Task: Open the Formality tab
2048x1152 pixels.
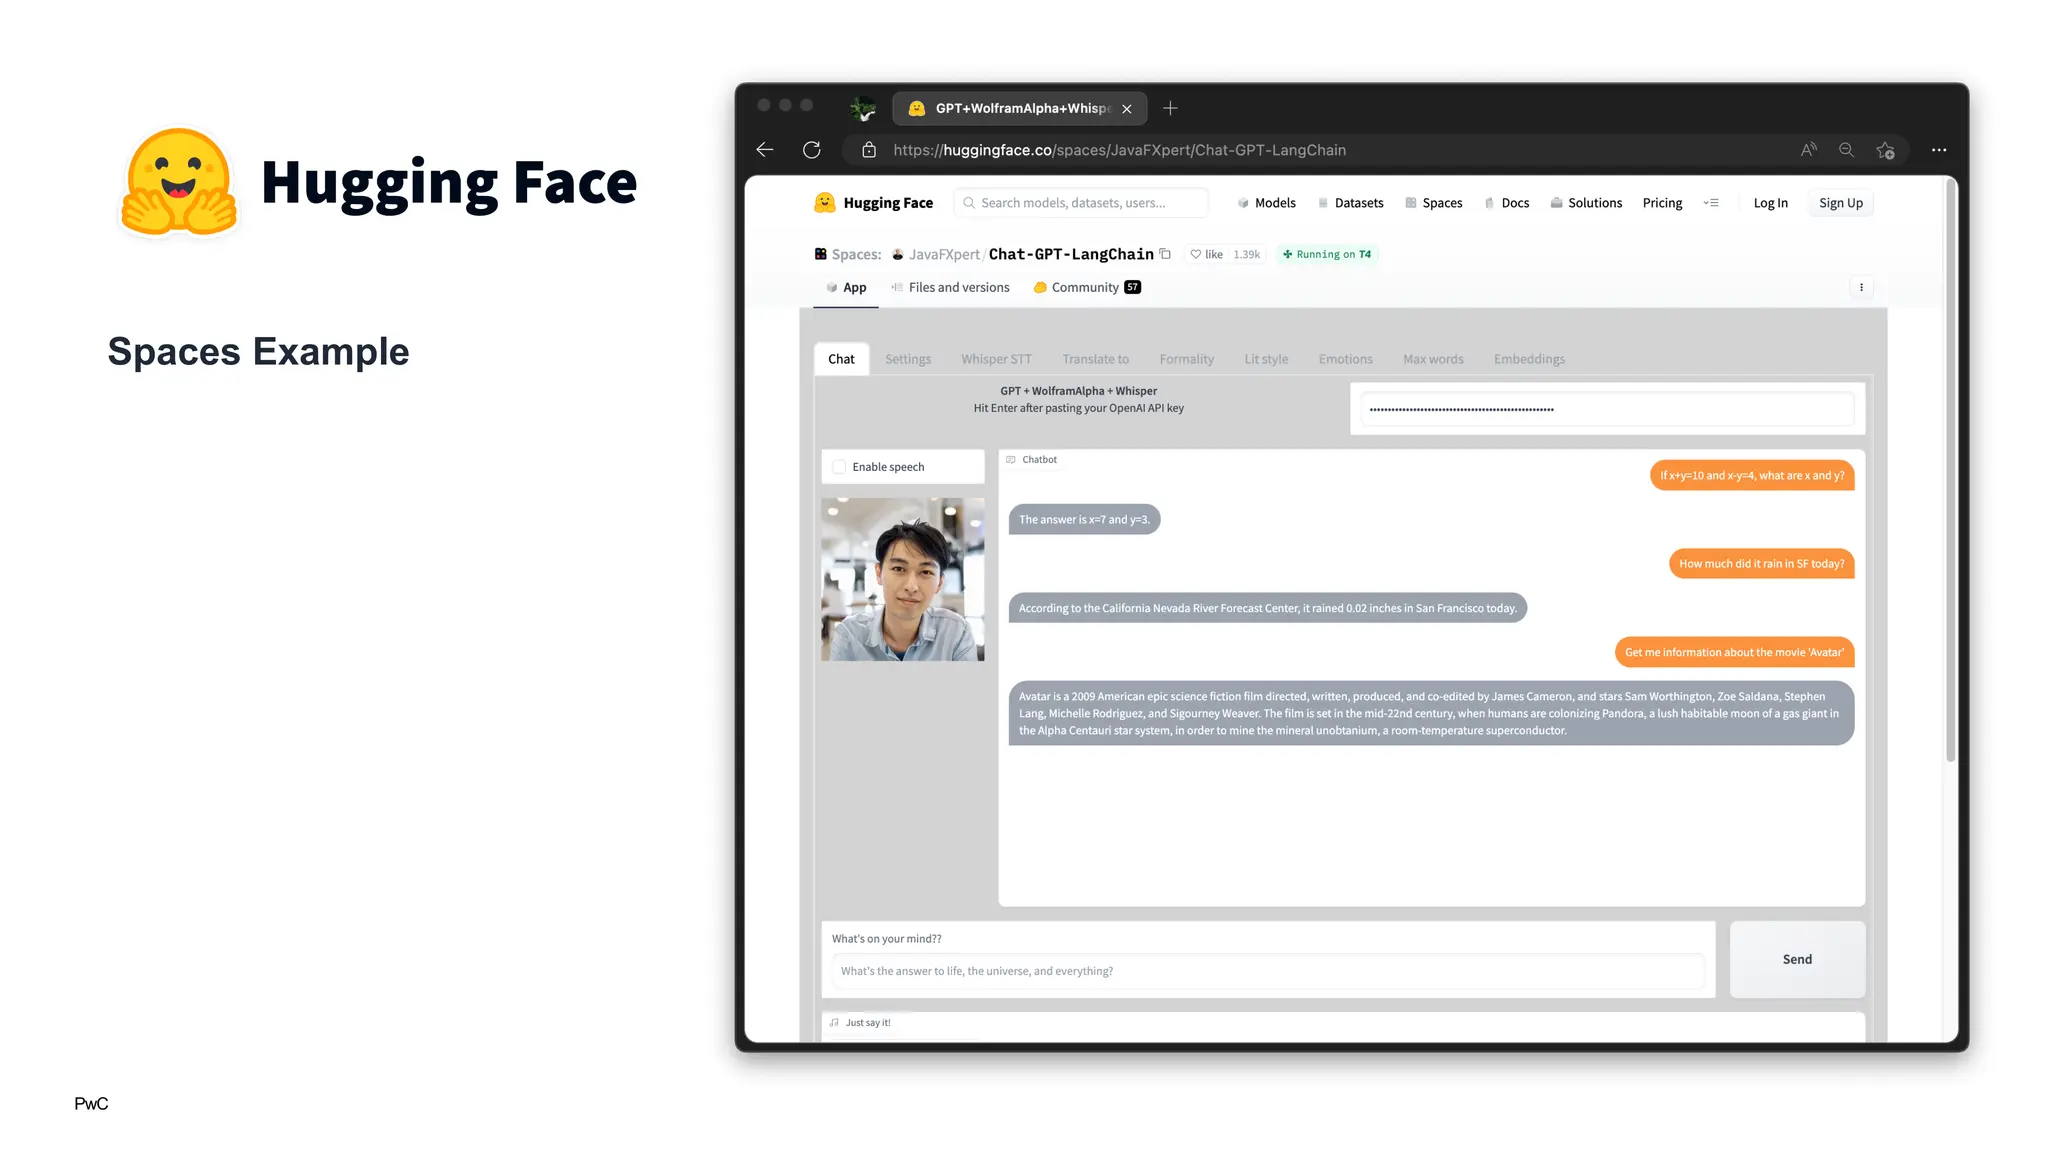Action: tap(1186, 359)
